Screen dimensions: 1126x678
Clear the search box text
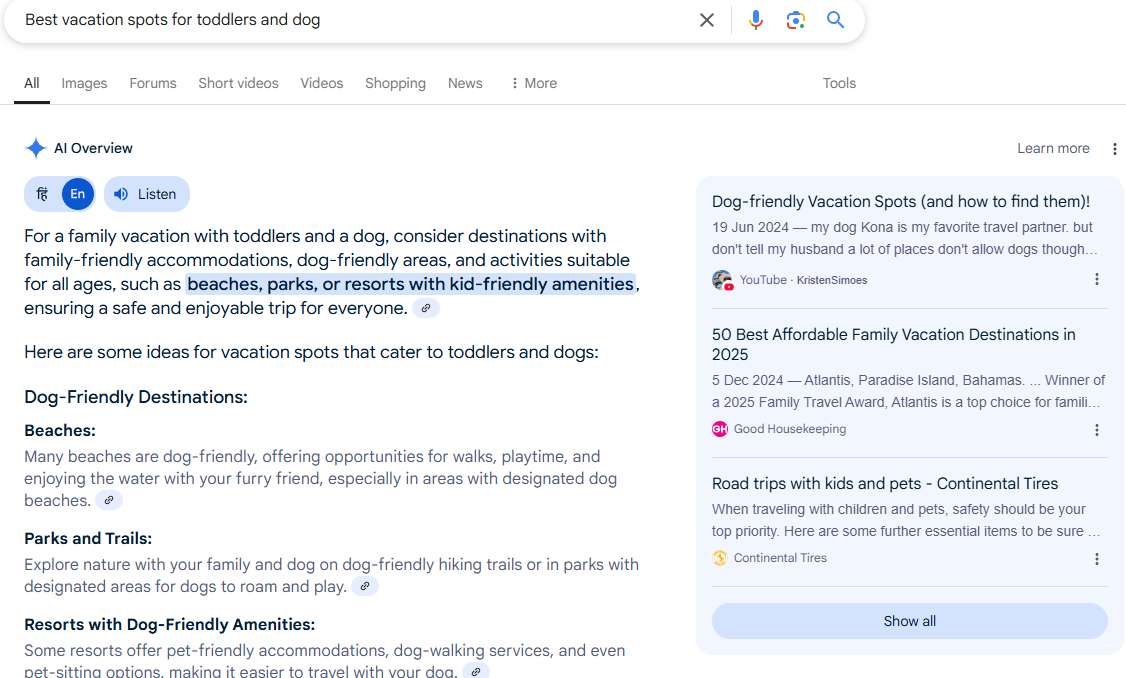pos(707,20)
